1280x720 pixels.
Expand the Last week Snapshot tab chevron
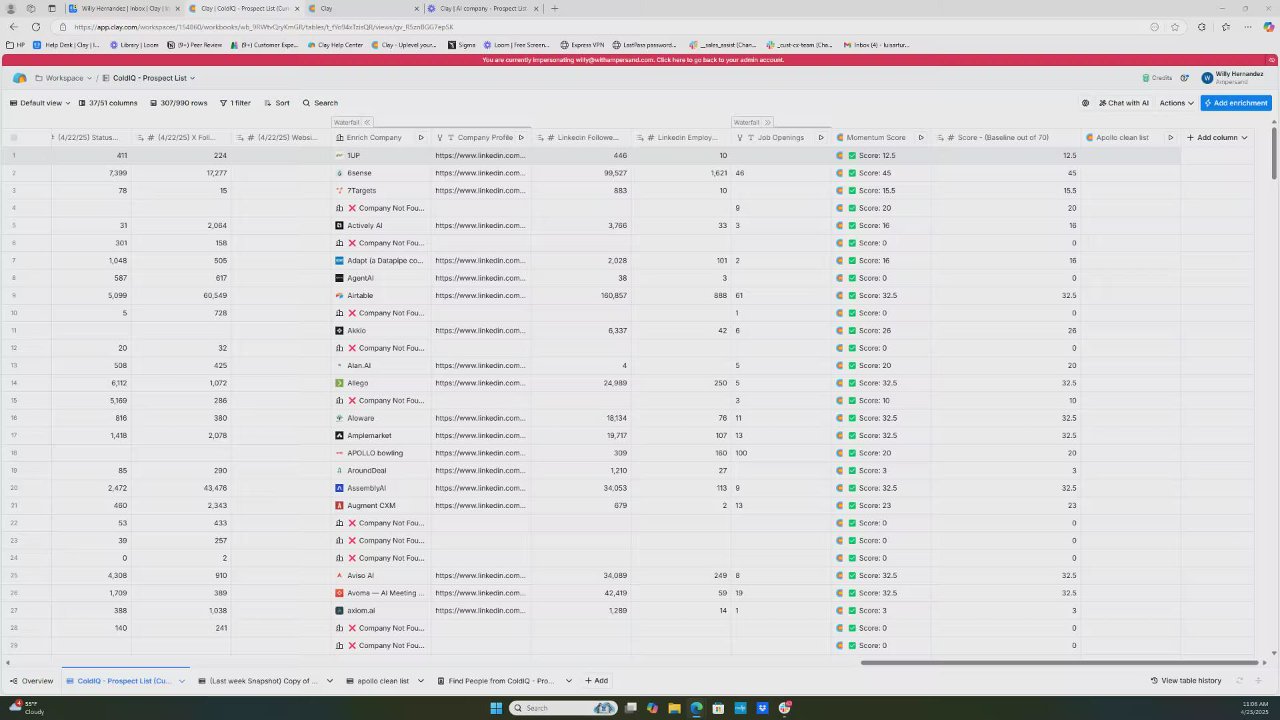coord(329,681)
